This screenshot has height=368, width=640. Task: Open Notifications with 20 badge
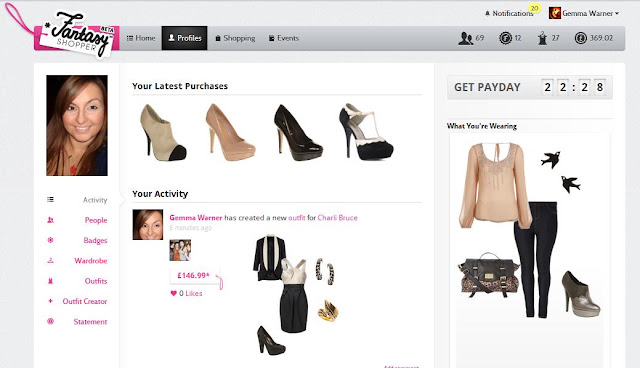tap(512, 13)
